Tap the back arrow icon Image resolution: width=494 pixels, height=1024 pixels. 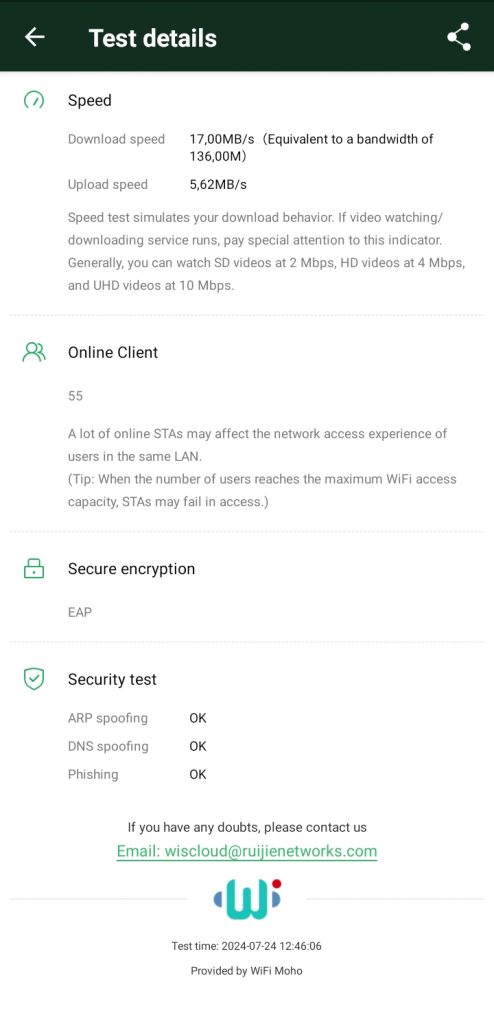[35, 37]
